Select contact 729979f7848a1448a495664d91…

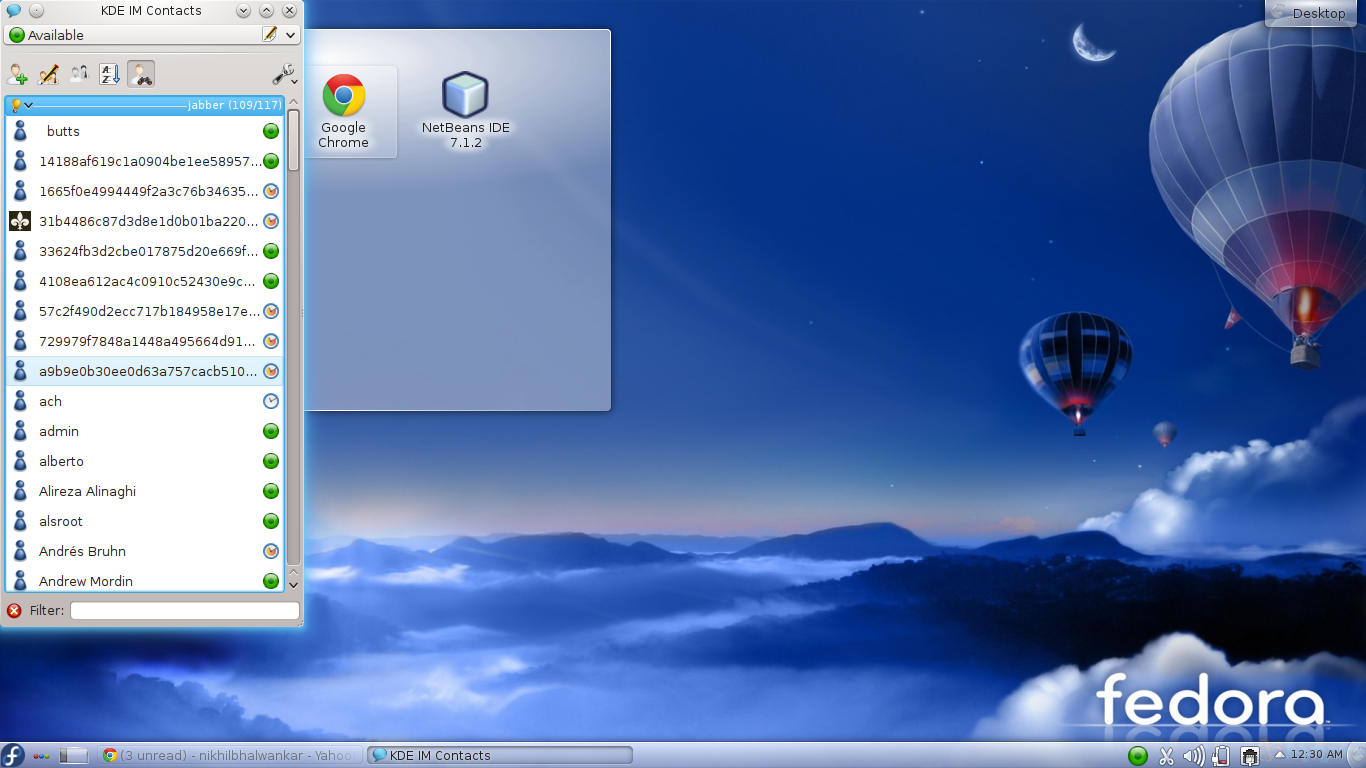(145, 341)
